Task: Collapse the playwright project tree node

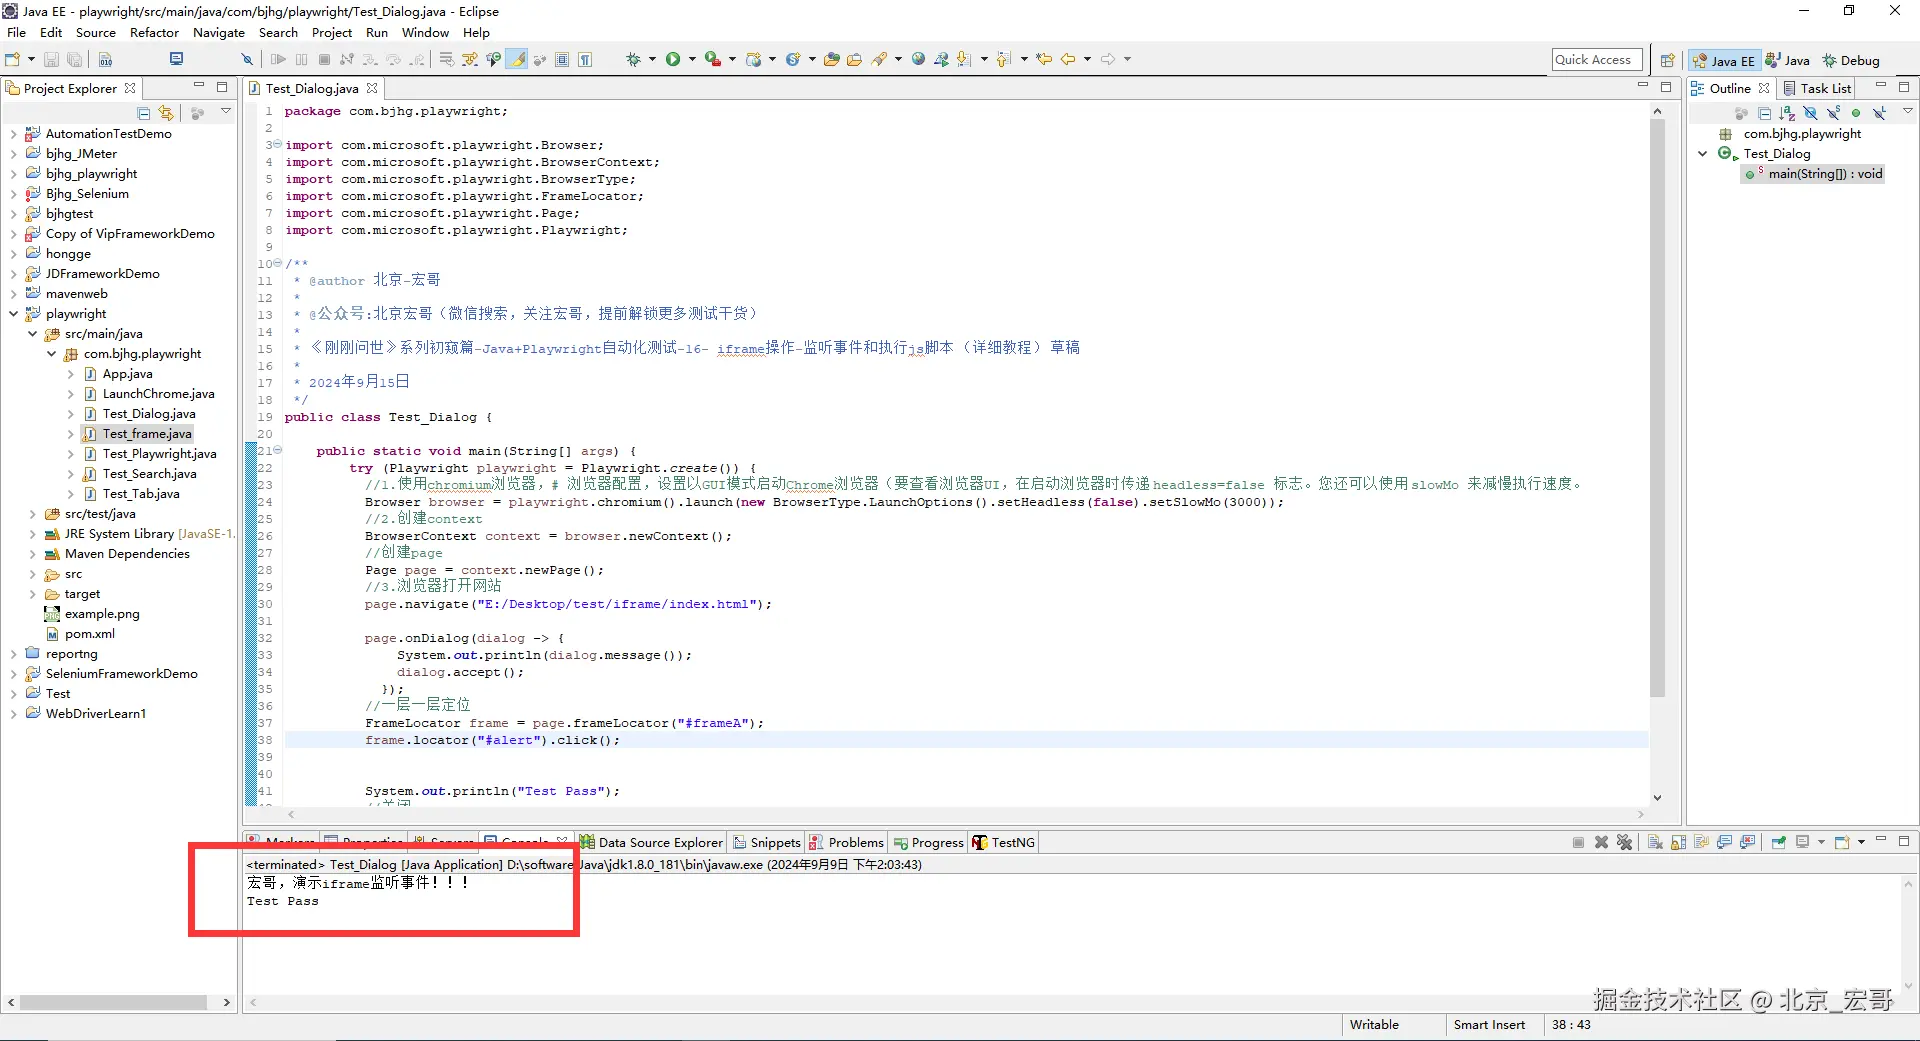Action: (13, 314)
